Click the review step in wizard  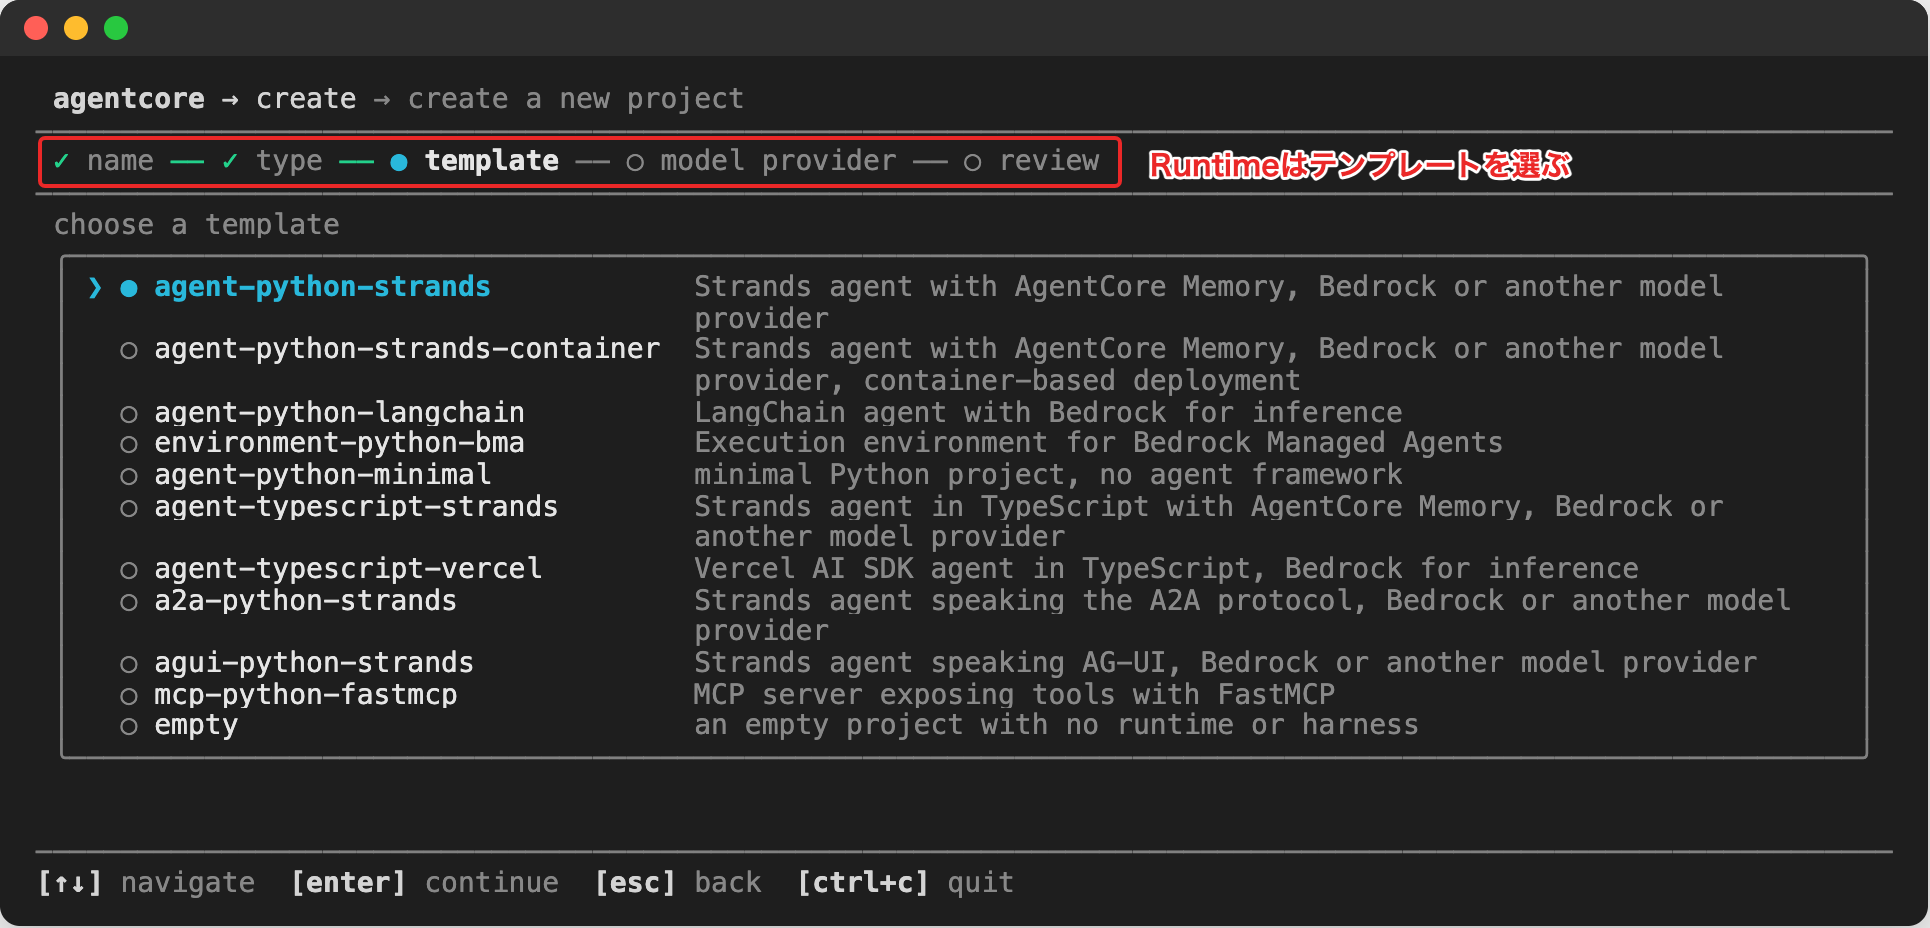tap(1049, 161)
